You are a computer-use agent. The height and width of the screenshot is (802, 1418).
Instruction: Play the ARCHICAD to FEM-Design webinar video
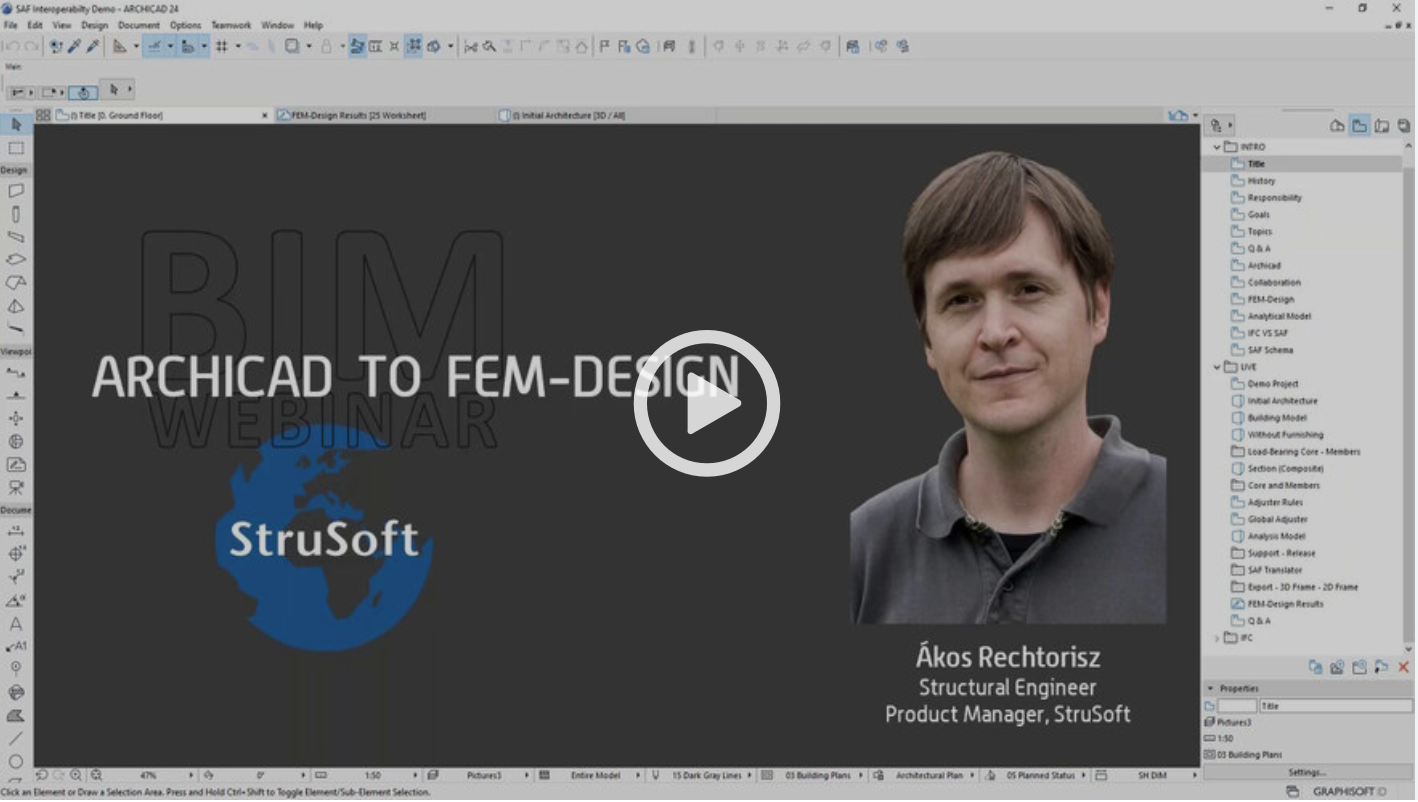tap(707, 403)
